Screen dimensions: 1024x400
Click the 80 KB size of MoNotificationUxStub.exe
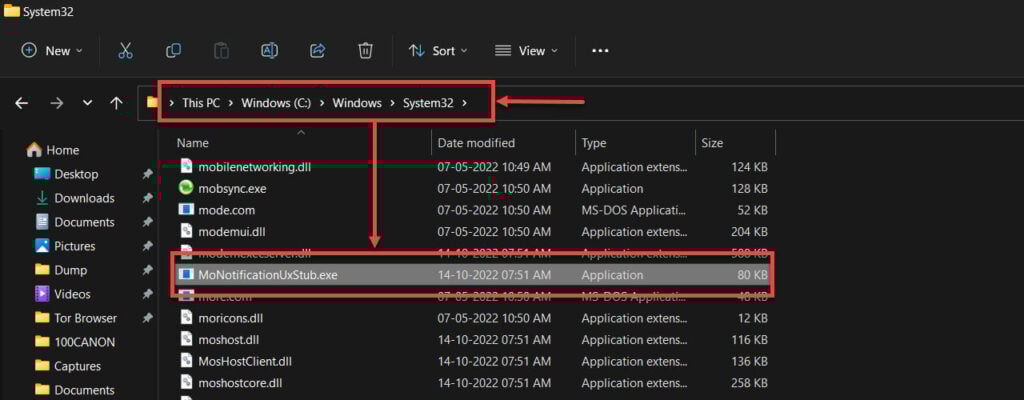pos(752,275)
